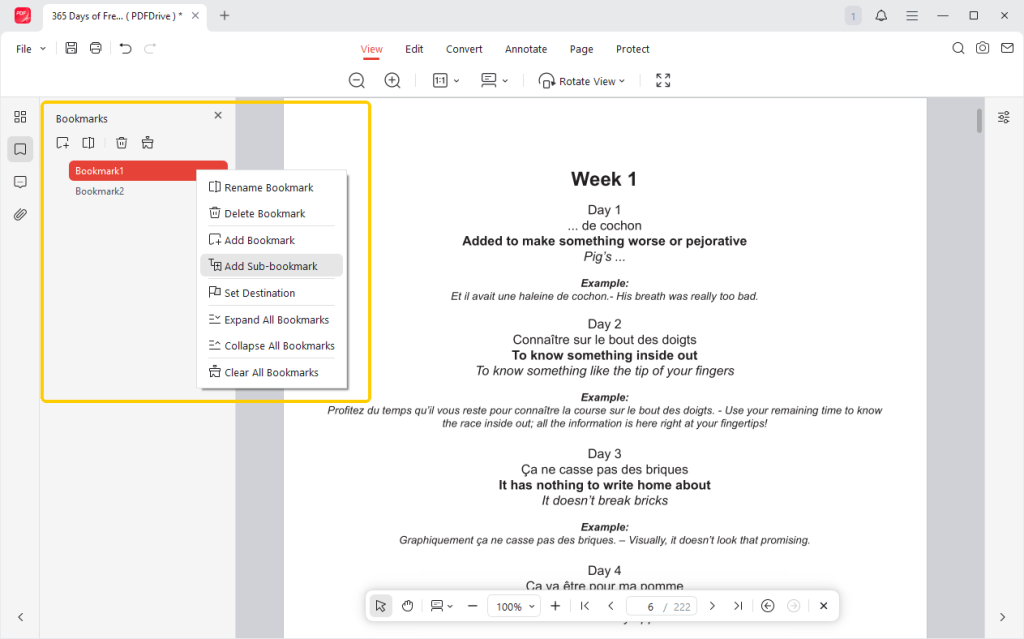Switch to the Annotate tab

pyautogui.click(x=526, y=48)
